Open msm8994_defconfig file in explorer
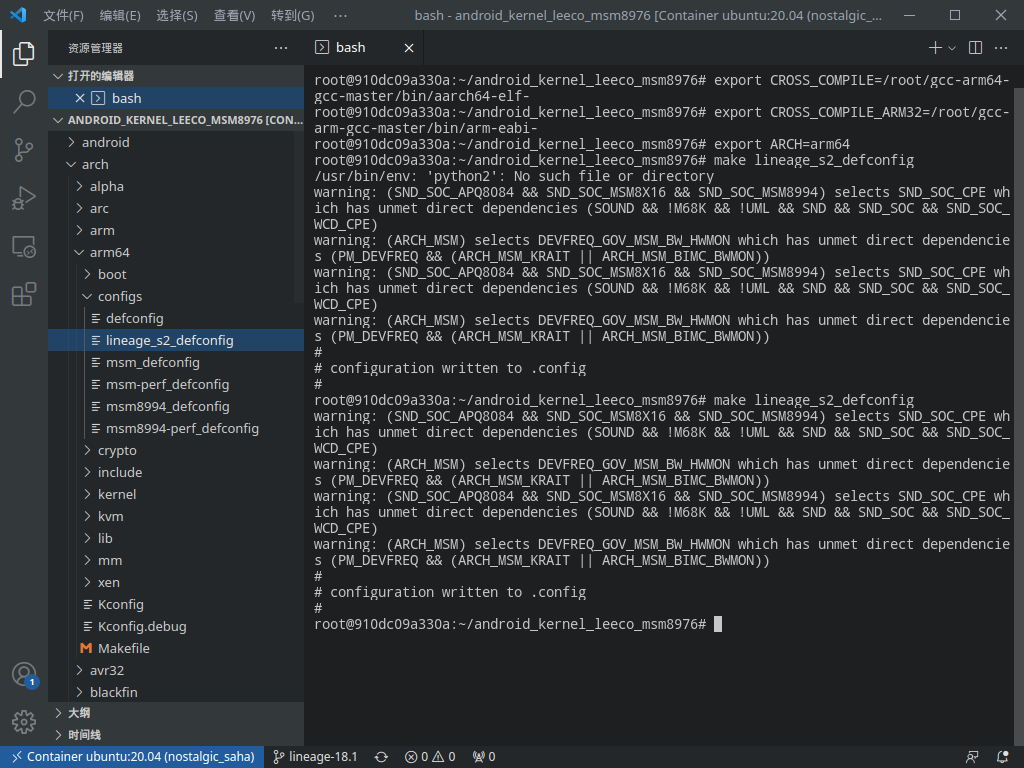This screenshot has height=768, width=1024. pos(167,406)
